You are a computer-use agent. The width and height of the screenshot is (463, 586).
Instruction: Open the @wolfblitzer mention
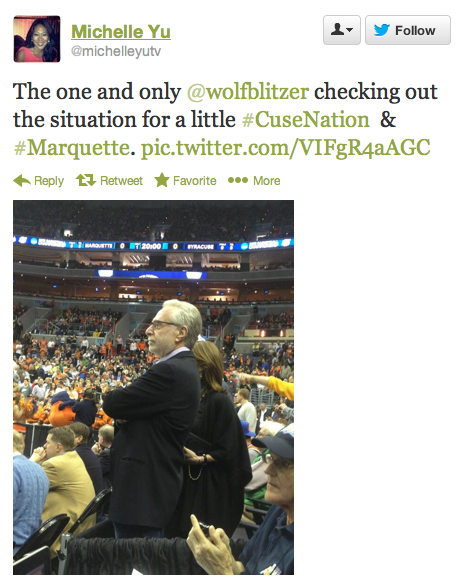click(248, 92)
